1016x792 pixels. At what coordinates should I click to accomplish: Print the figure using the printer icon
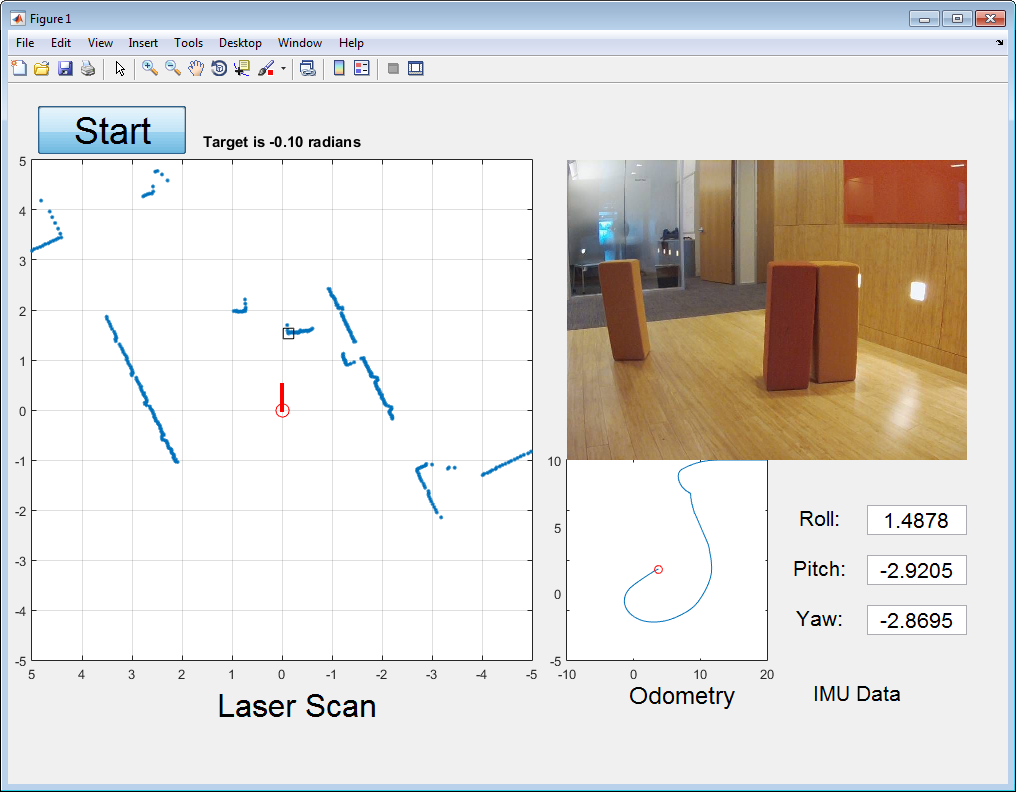coord(88,68)
